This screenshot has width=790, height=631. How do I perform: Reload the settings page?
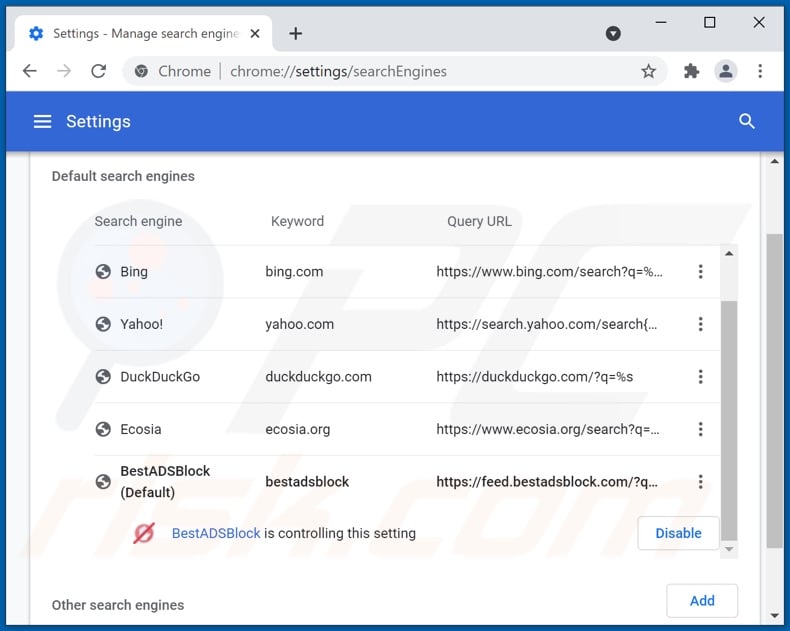99,71
